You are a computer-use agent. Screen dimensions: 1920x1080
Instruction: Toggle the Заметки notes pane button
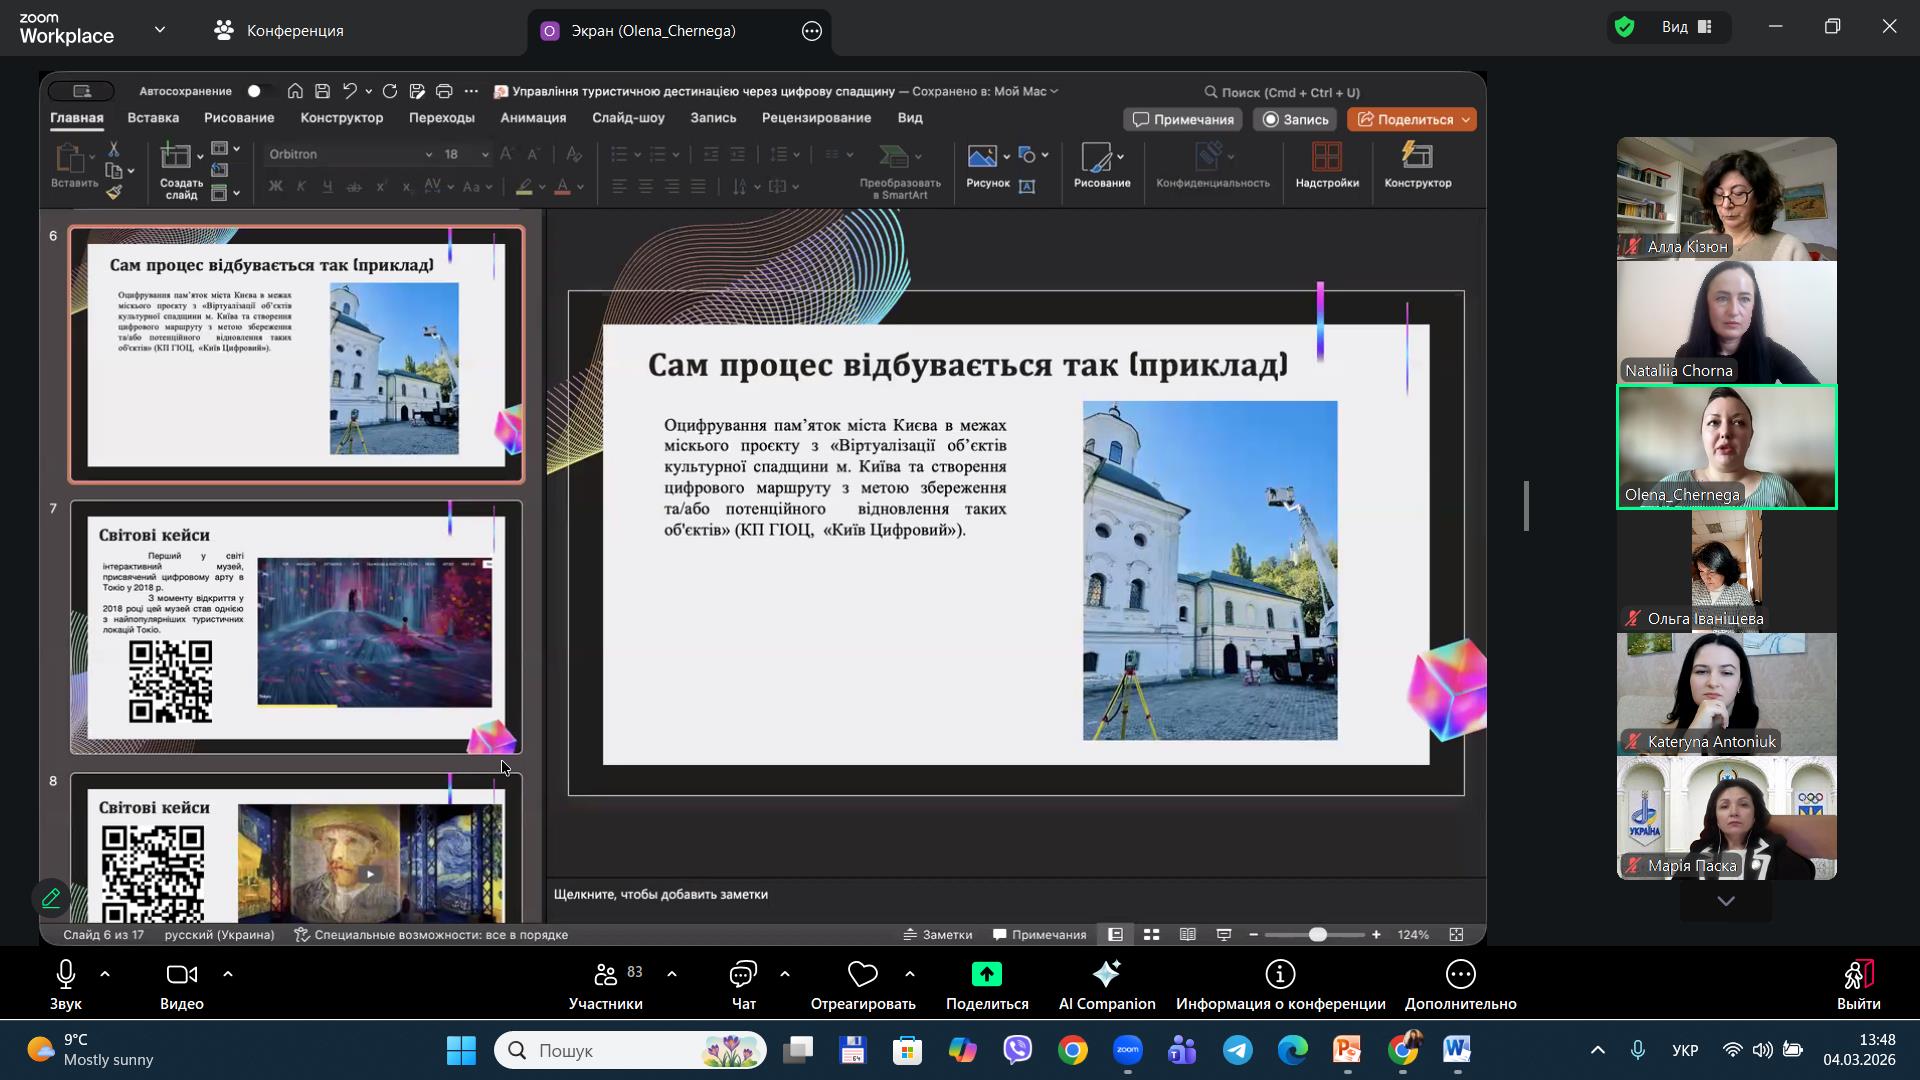tap(937, 934)
